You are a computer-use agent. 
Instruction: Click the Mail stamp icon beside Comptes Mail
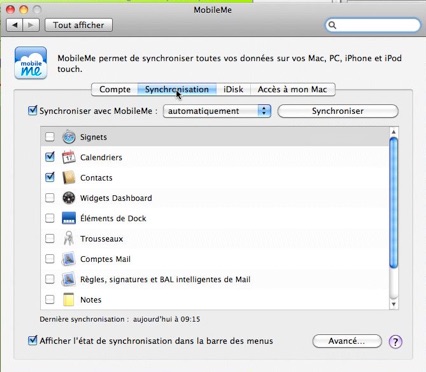point(69,259)
